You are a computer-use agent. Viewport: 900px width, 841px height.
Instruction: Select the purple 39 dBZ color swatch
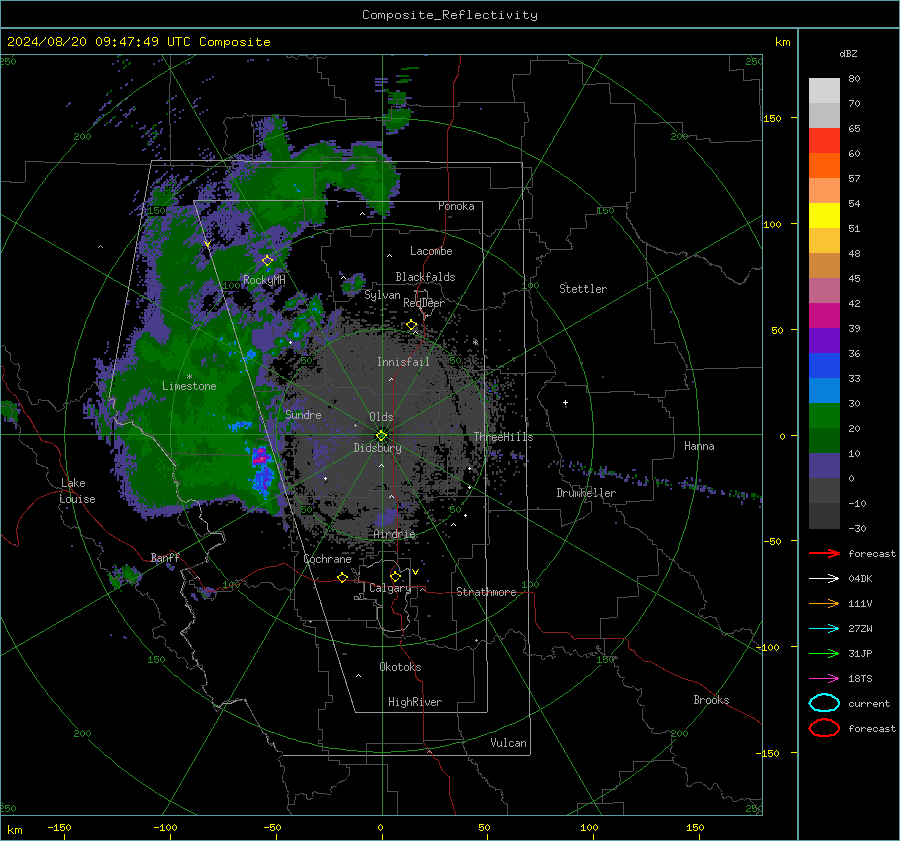pos(824,340)
